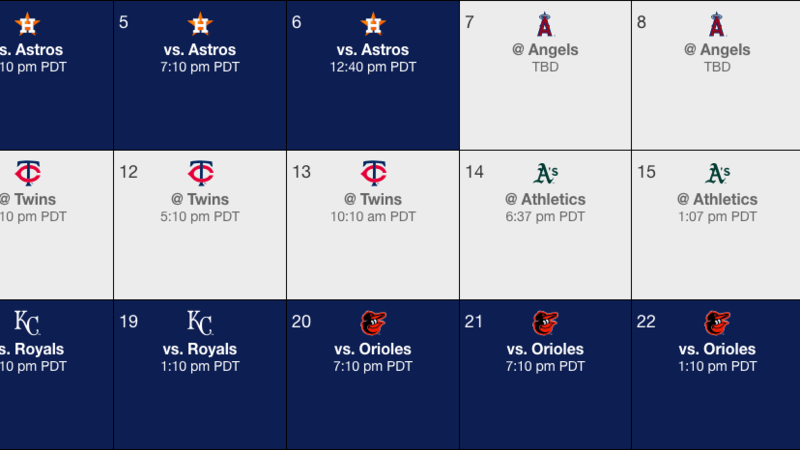Click the Astros logo on day 5

200,24
